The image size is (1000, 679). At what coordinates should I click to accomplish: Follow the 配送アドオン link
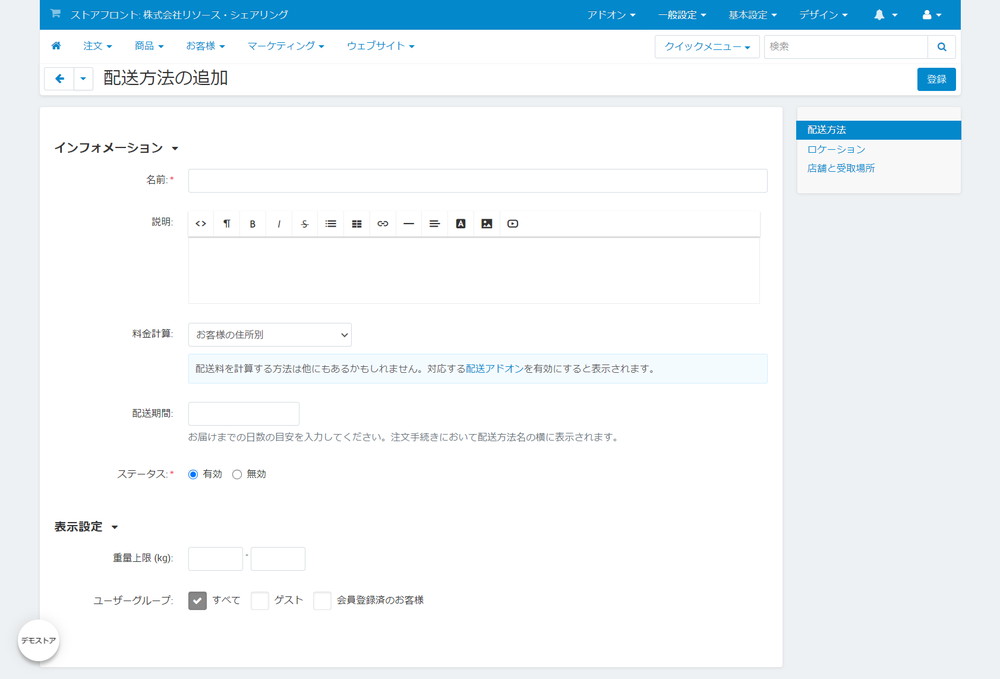[x=494, y=369]
